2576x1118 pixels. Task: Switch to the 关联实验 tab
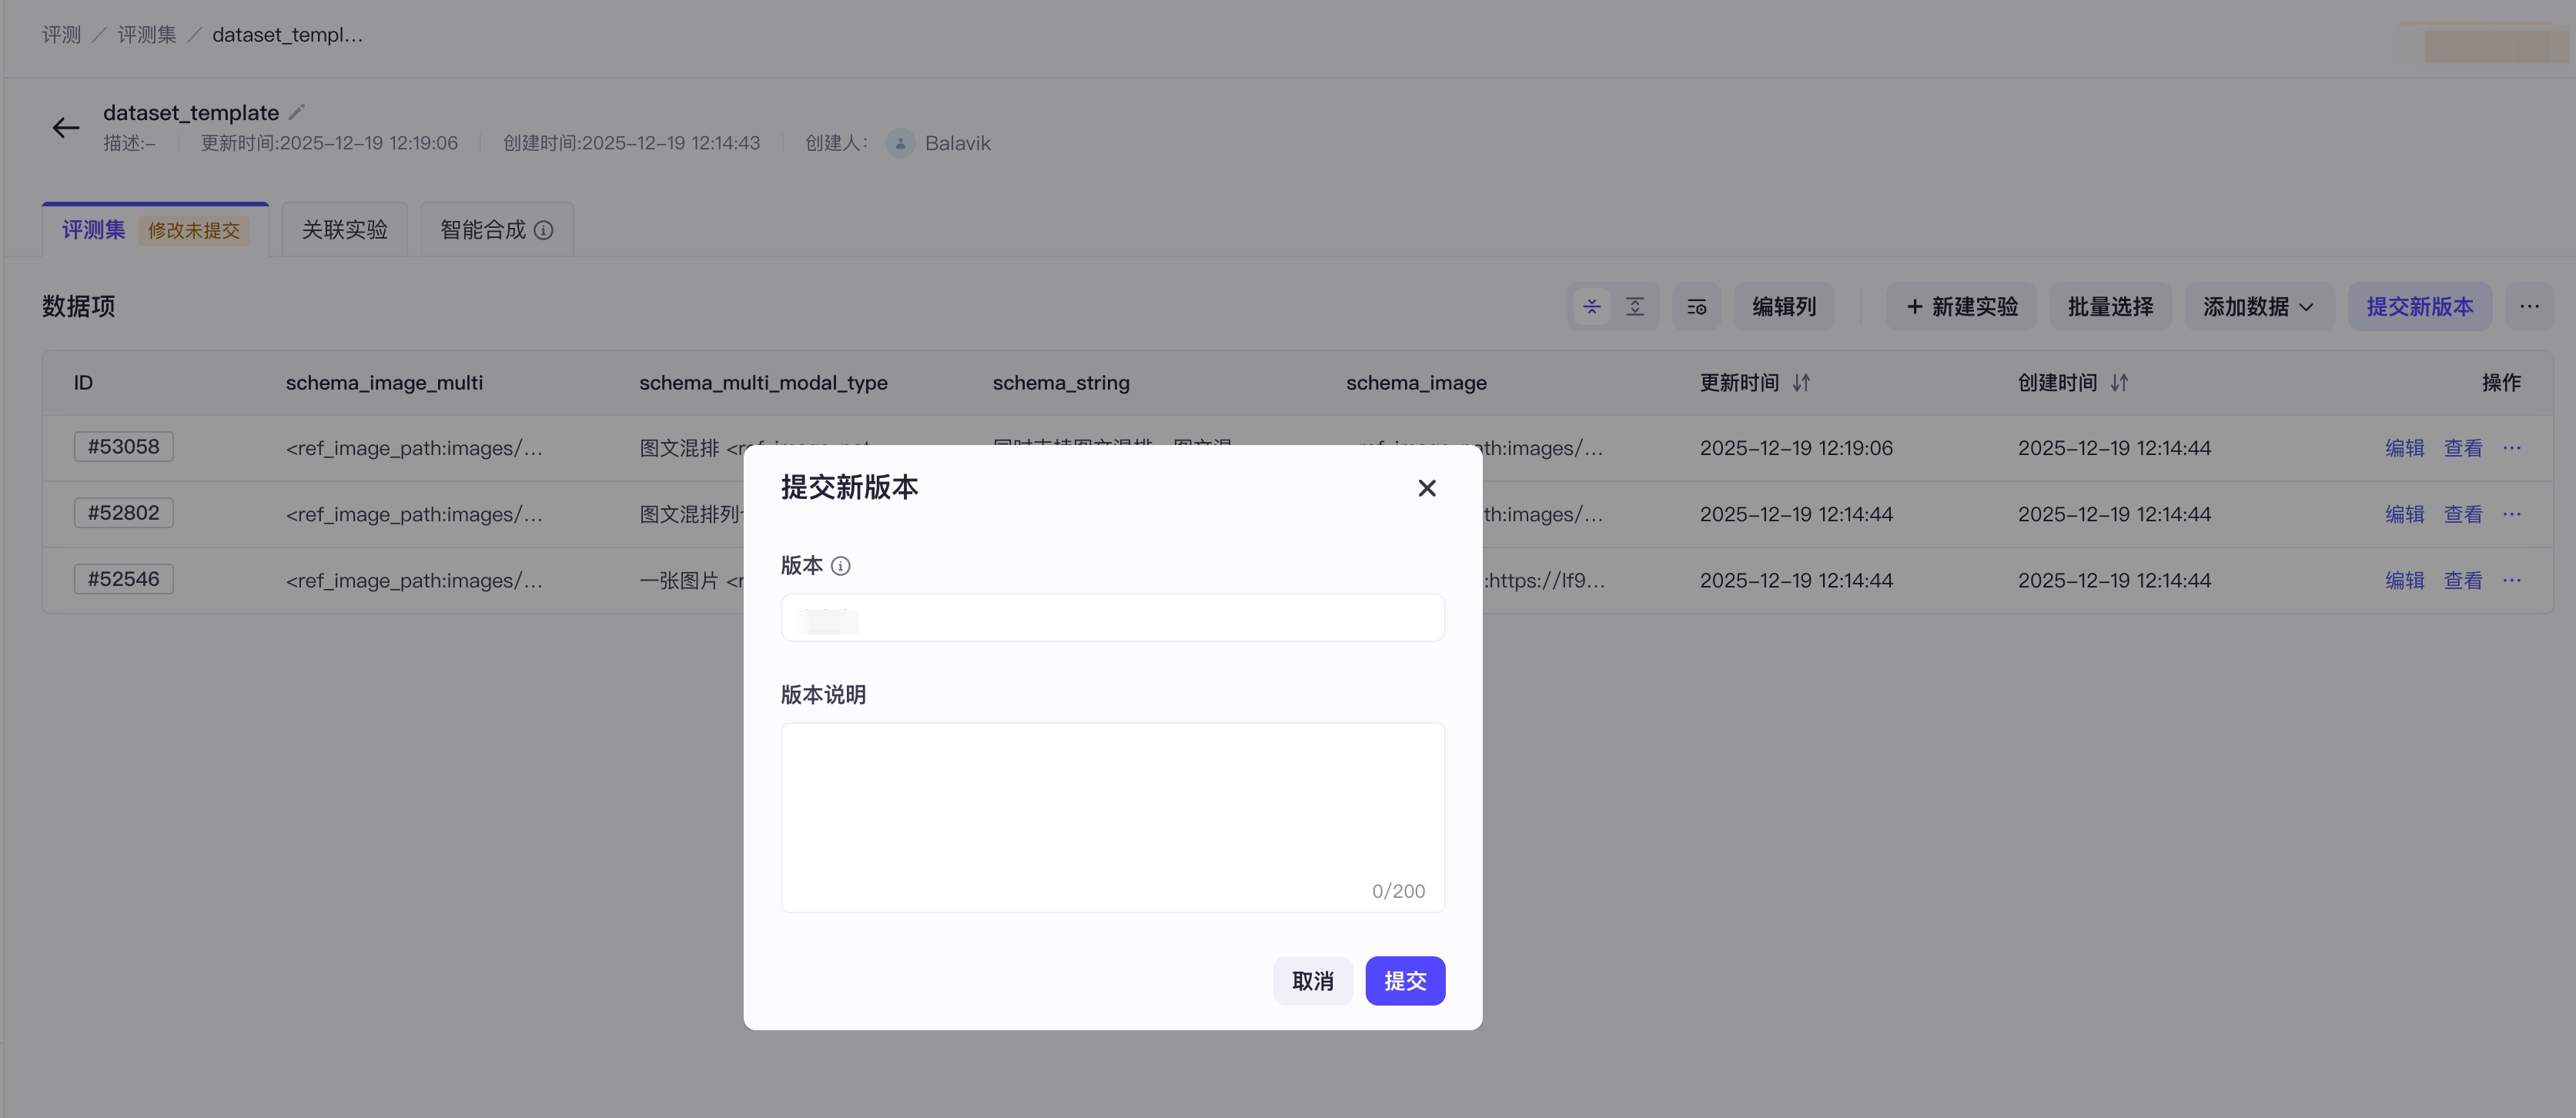[x=344, y=230]
